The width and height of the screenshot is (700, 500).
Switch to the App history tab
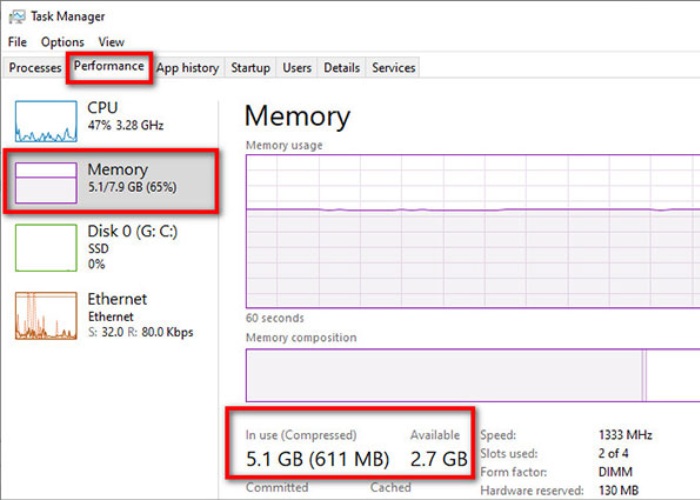pos(187,68)
